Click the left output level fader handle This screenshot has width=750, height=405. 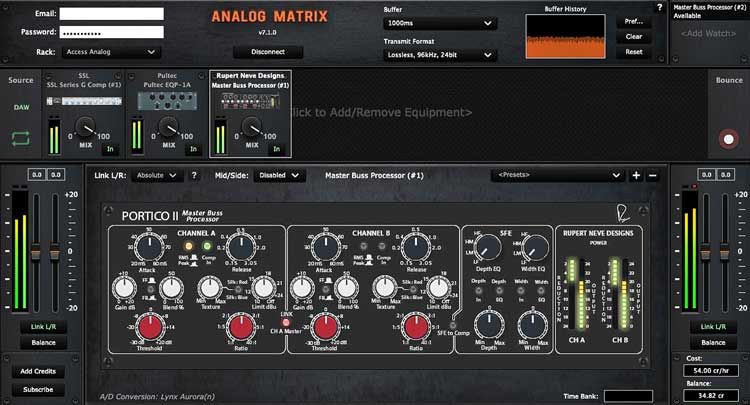pos(706,252)
